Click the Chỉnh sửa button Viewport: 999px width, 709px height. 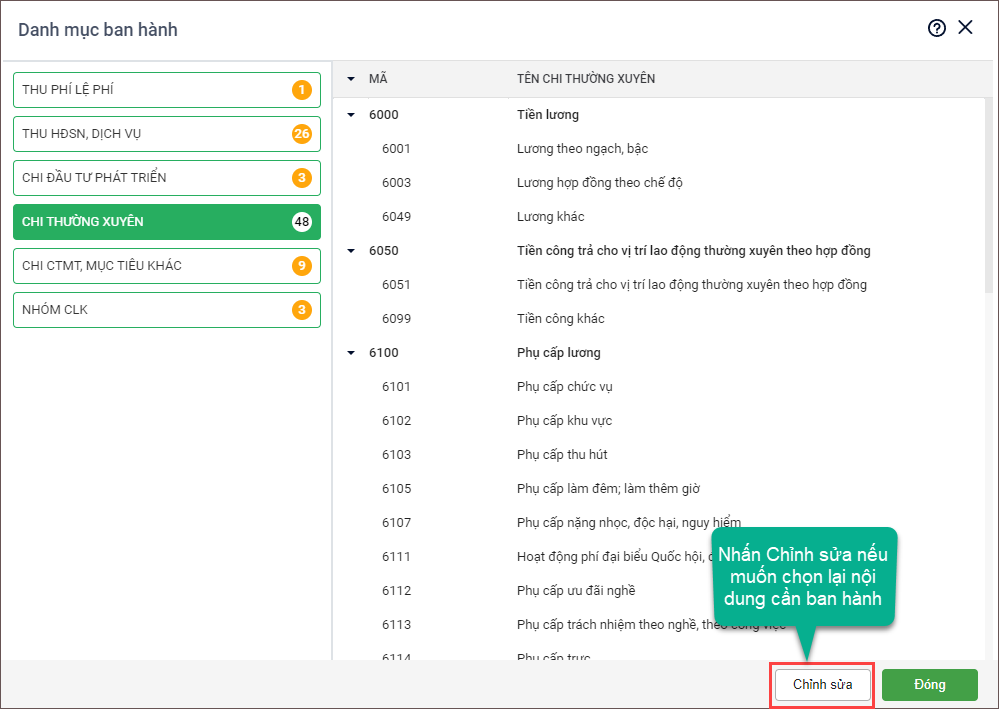tap(822, 685)
